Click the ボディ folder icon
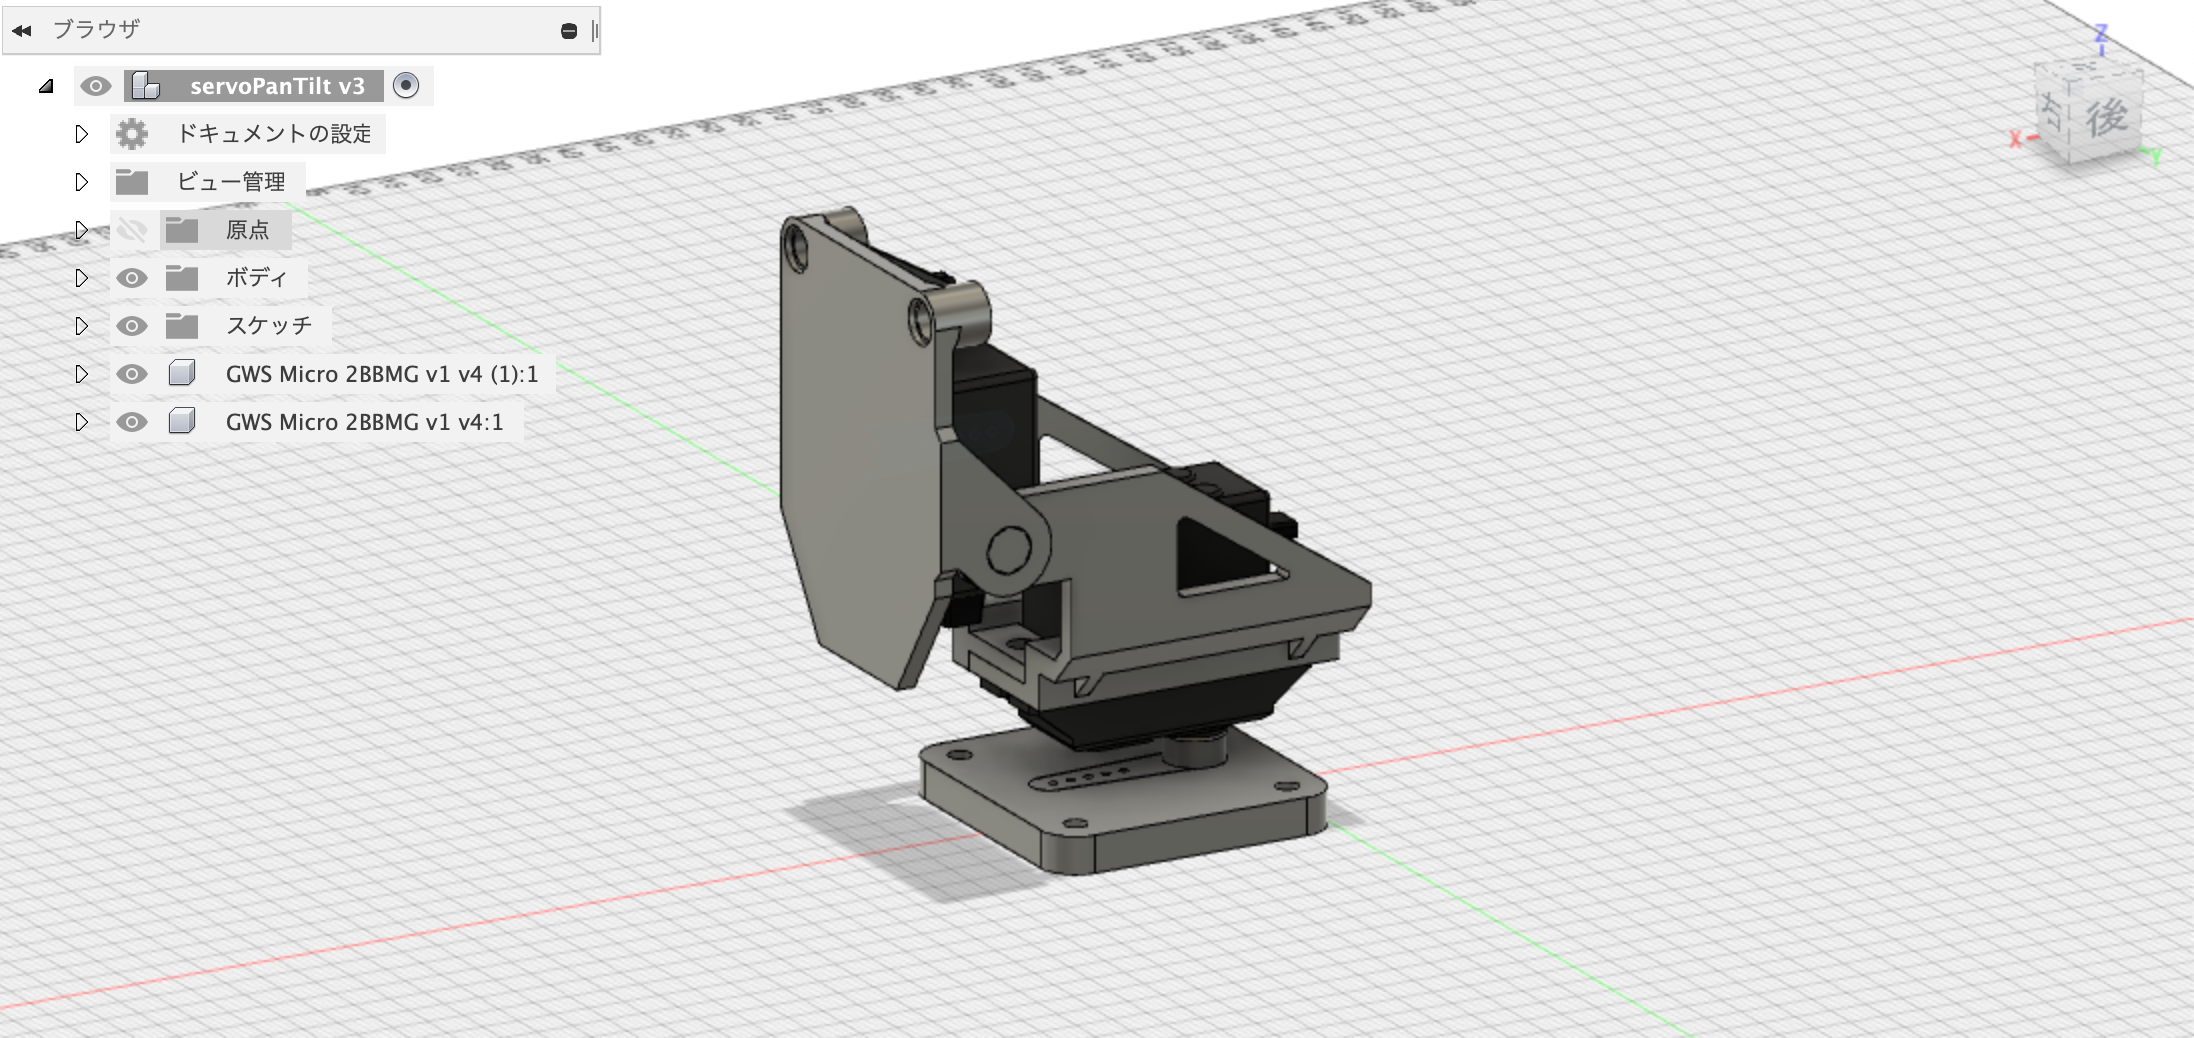2194x1038 pixels. tap(182, 278)
